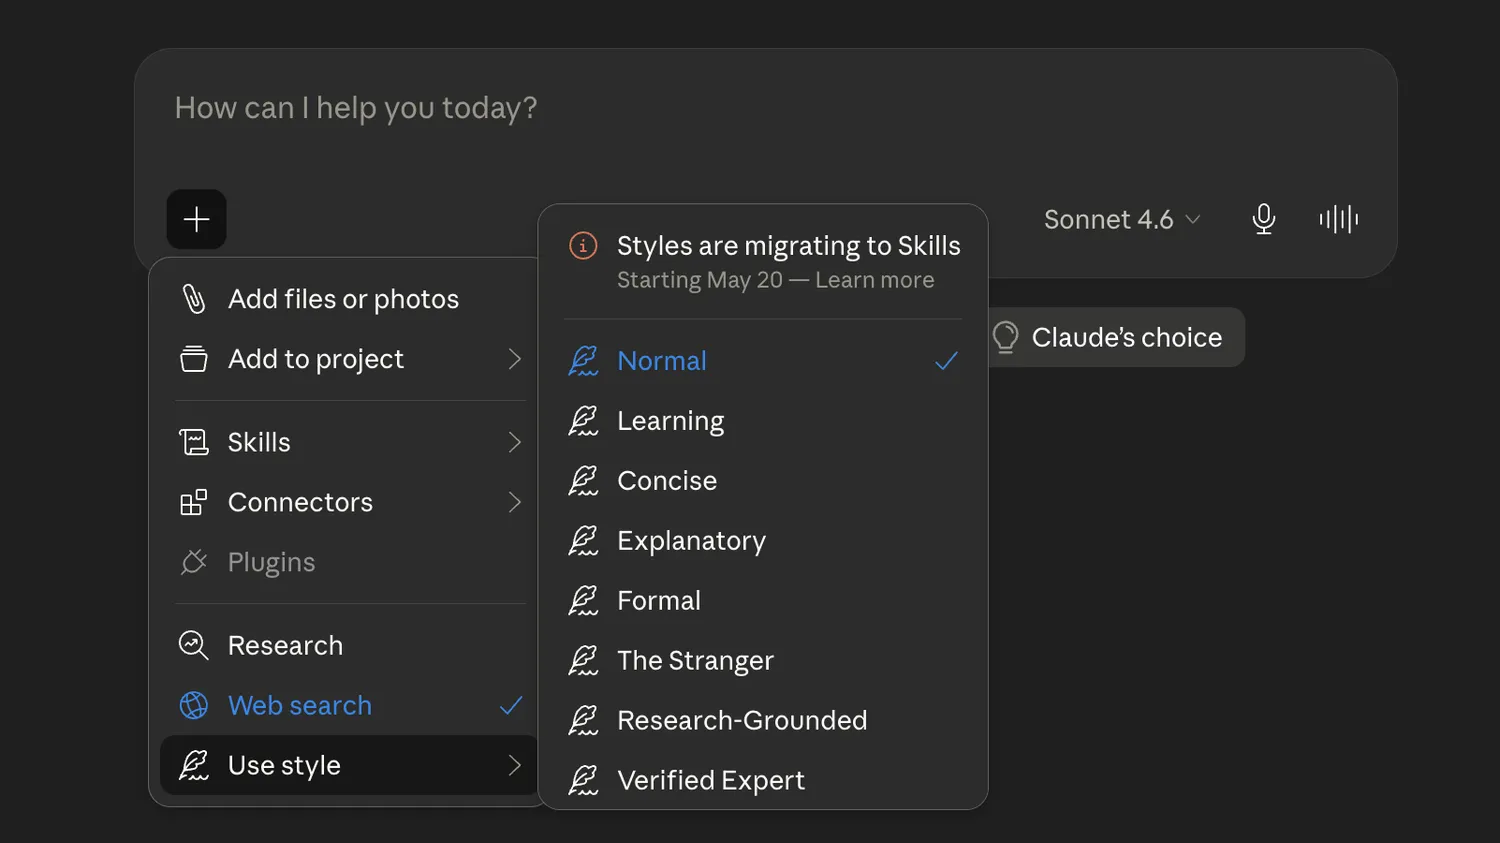This screenshot has width=1500, height=843.
Task: Click the Skills scroll icon
Action: click(x=194, y=442)
